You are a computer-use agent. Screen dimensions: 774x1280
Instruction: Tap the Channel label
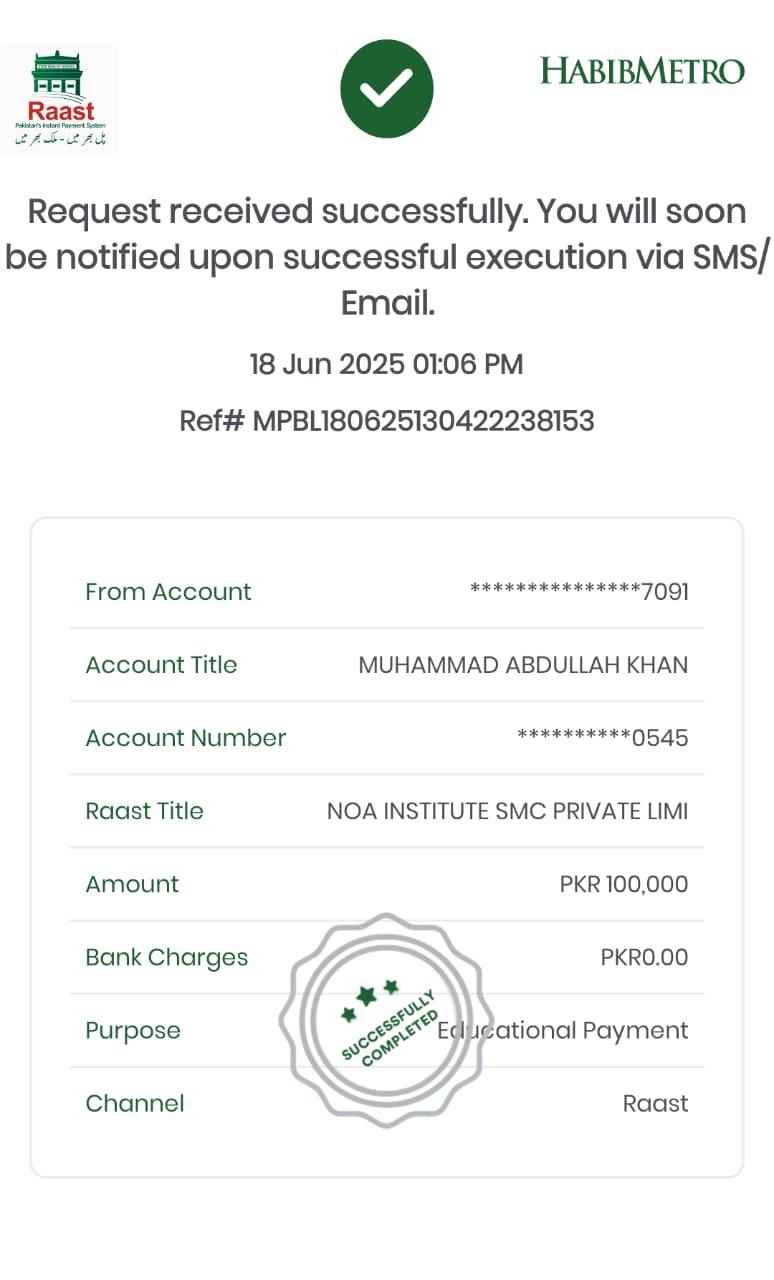[135, 1103]
